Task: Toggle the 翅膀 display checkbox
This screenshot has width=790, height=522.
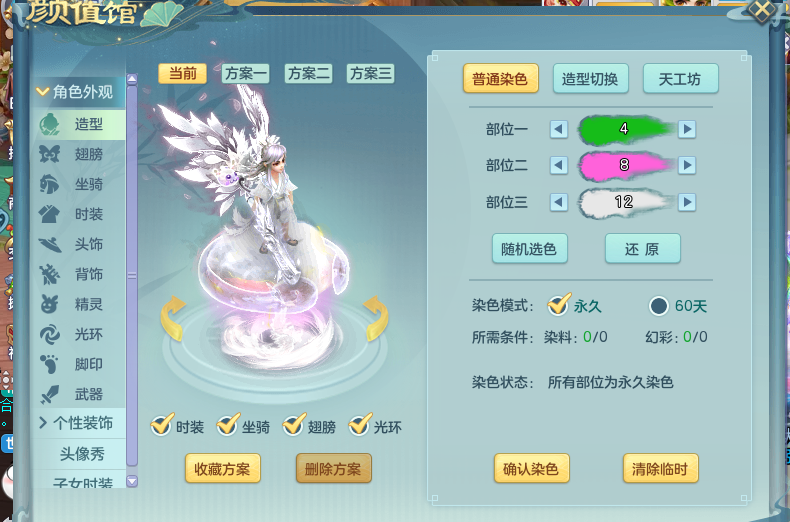Action: [293, 426]
